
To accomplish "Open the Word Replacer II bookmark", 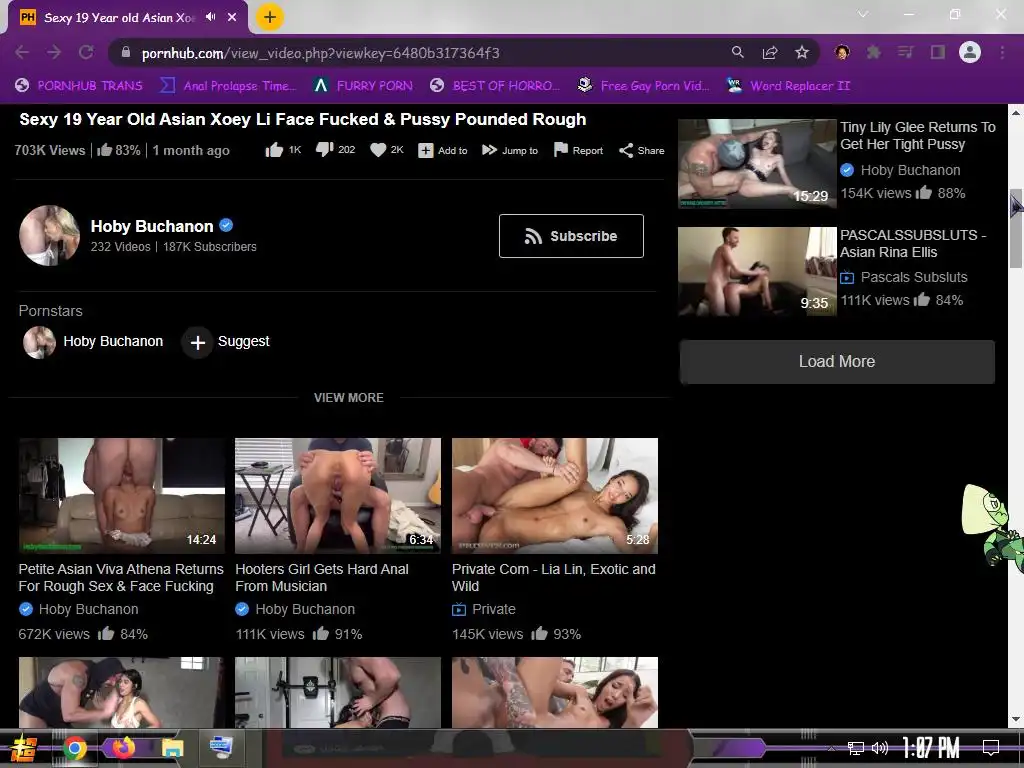I will pos(789,86).
